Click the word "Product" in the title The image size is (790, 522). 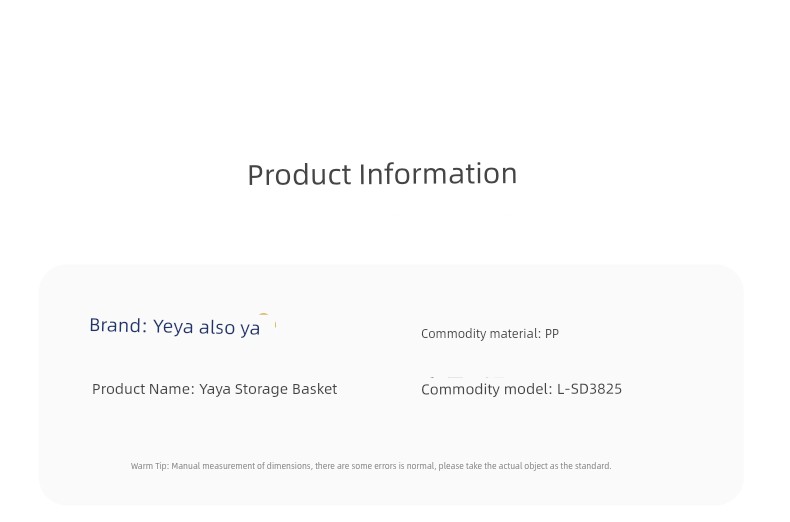(x=299, y=175)
